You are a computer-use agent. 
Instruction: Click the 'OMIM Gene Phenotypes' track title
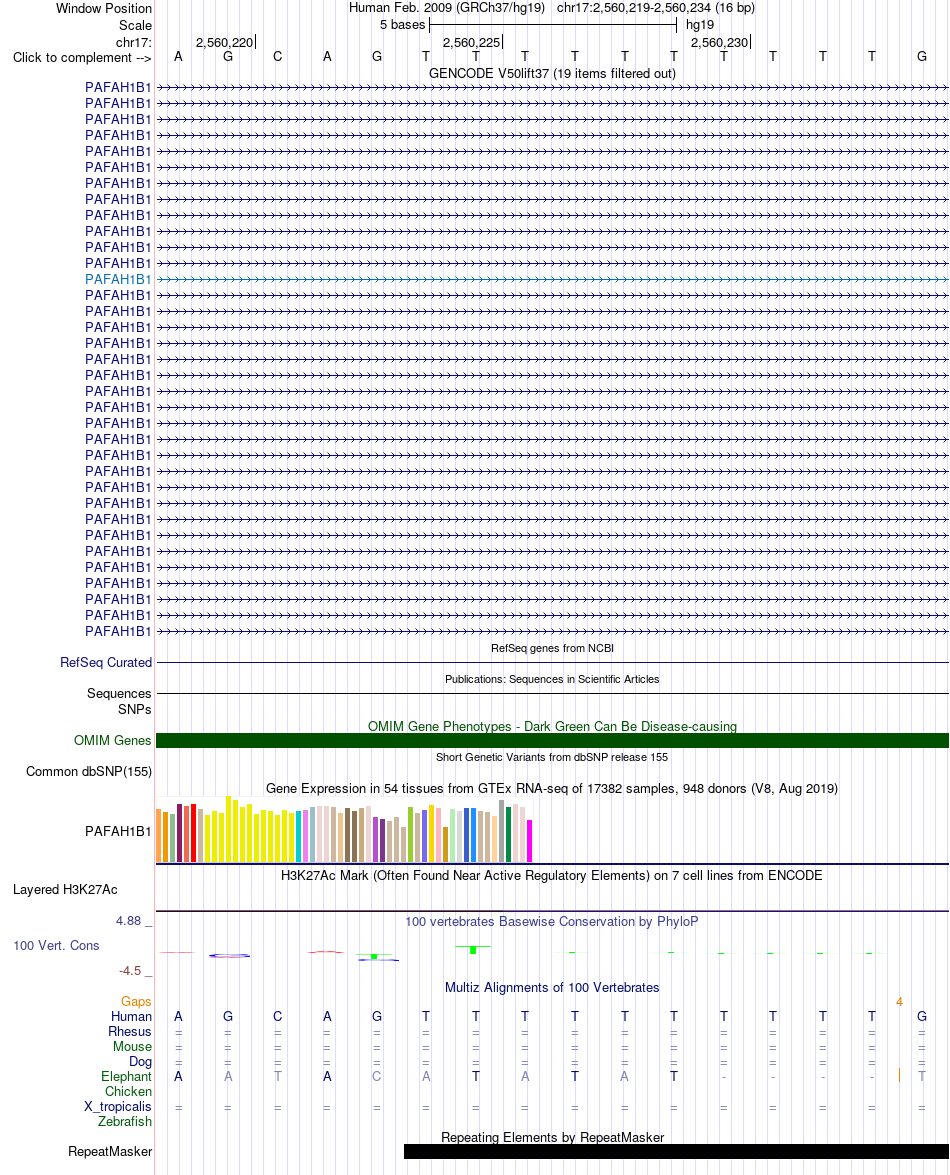pos(552,726)
